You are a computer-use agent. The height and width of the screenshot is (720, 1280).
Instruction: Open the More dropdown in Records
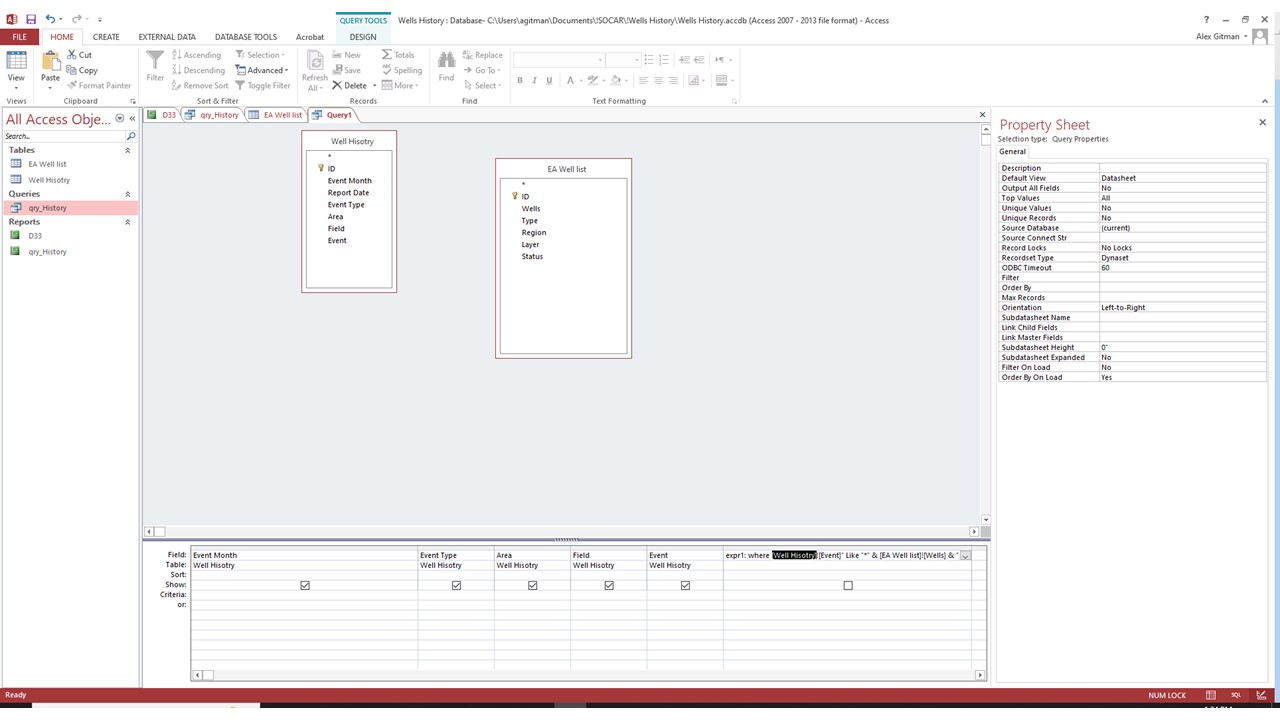pyautogui.click(x=400, y=85)
